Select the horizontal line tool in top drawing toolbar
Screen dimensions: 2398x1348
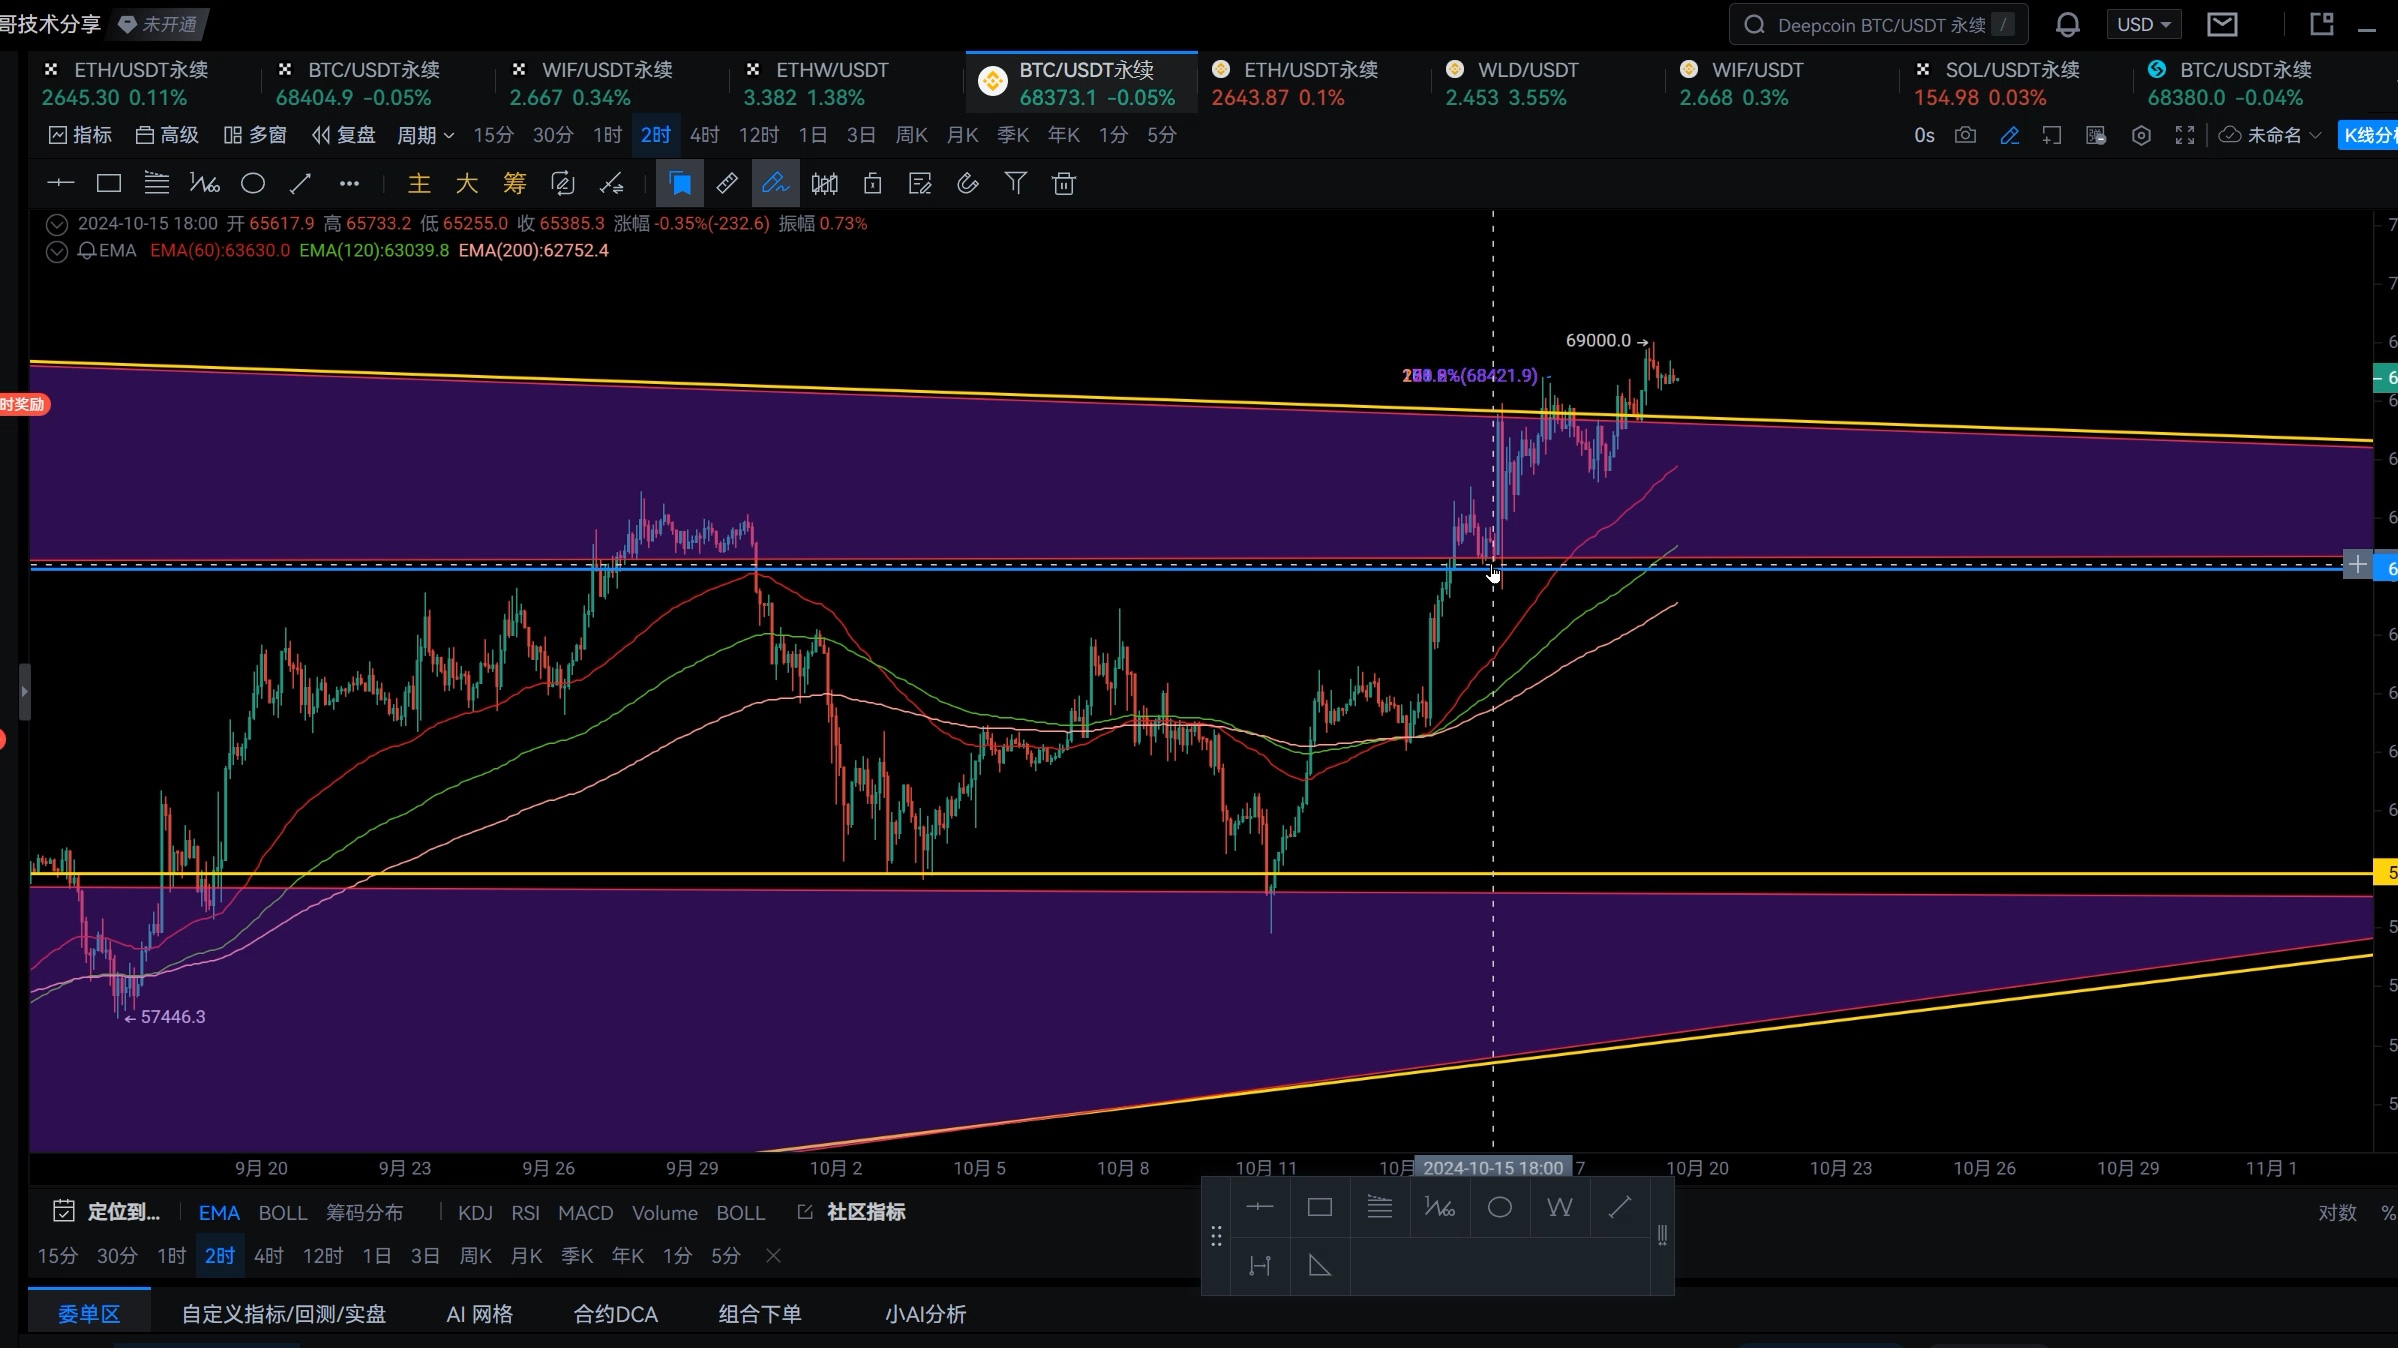pos(61,183)
